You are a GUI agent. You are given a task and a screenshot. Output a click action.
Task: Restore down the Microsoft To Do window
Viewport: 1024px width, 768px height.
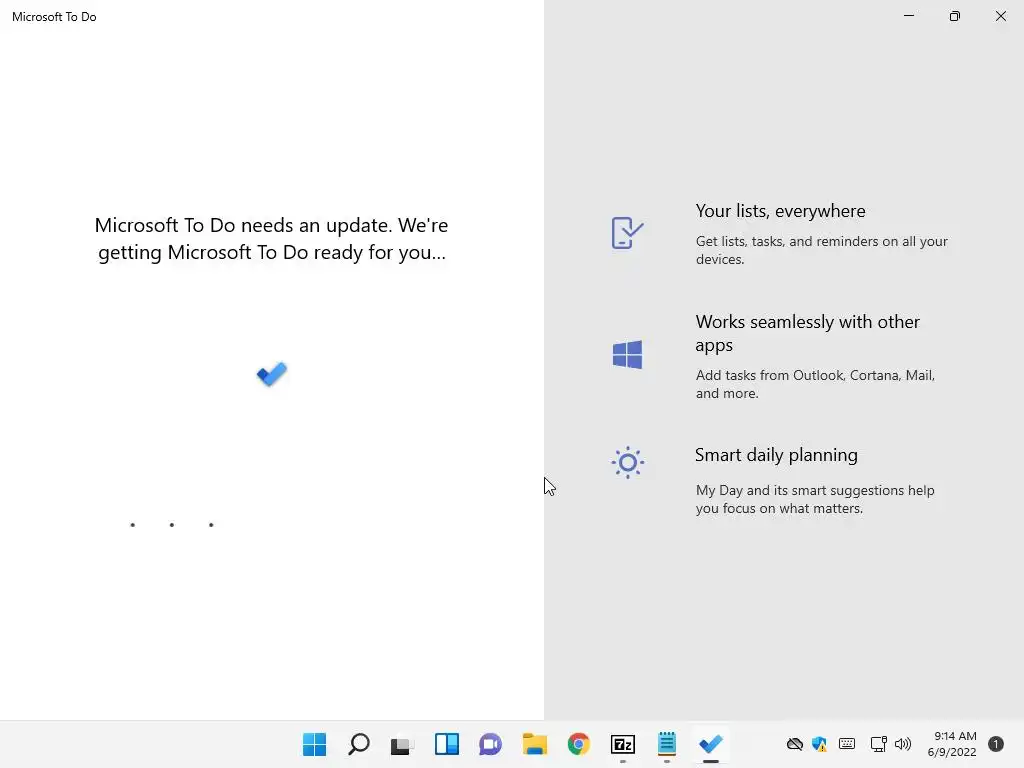(955, 16)
